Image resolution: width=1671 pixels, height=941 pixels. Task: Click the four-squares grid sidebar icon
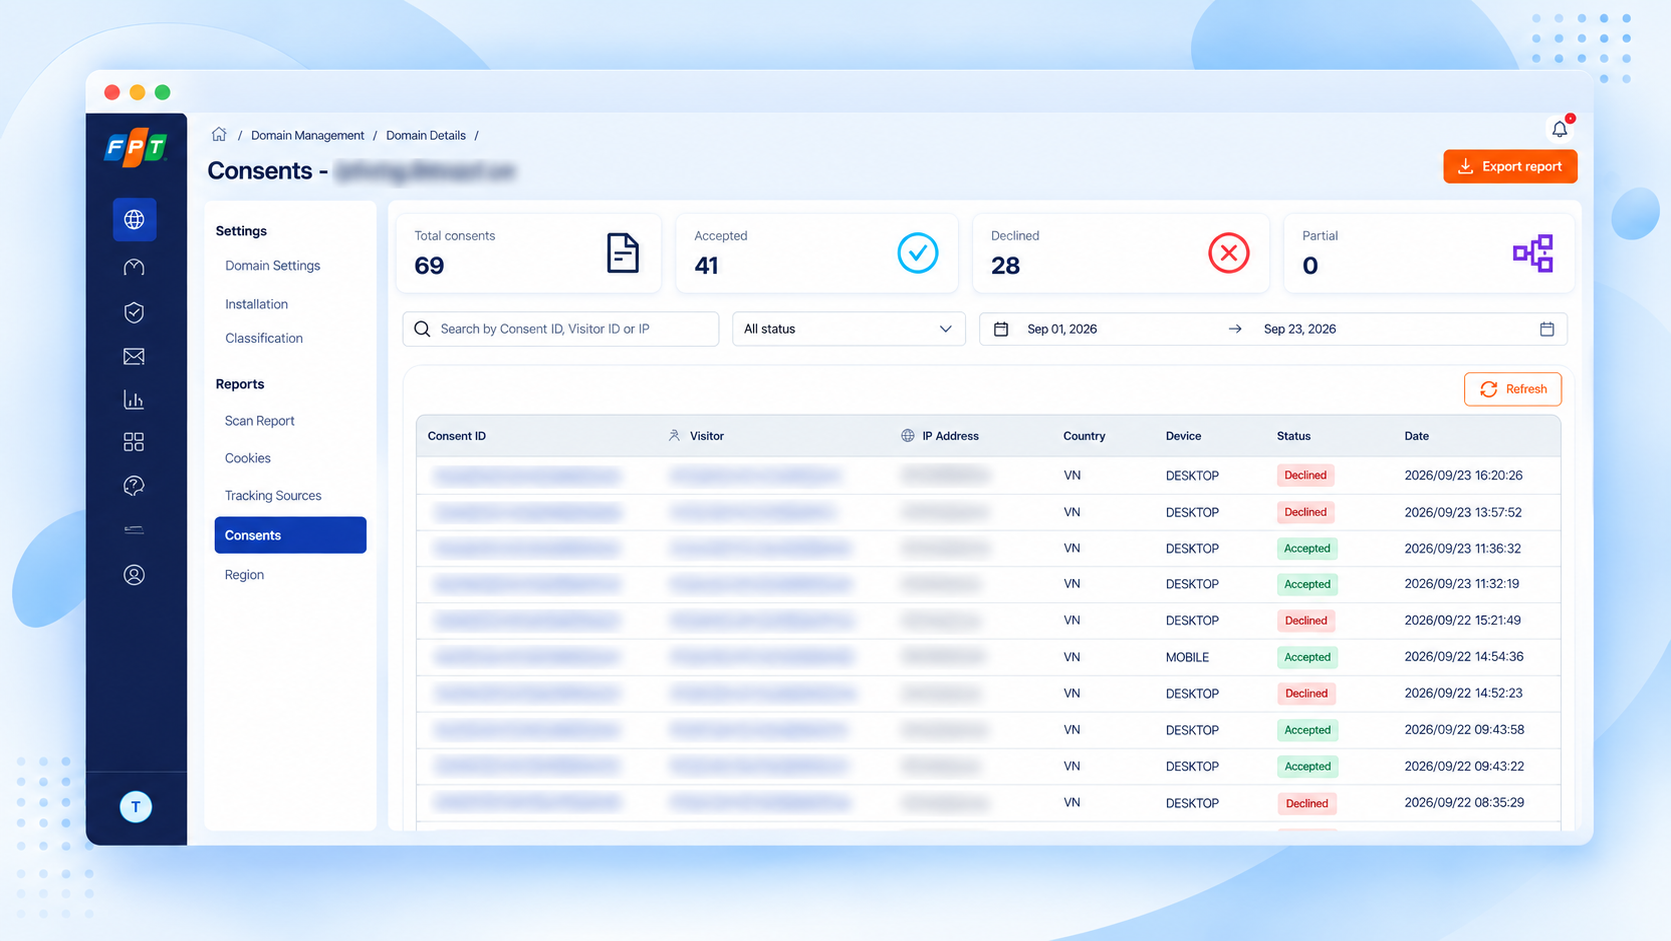coord(134,442)
